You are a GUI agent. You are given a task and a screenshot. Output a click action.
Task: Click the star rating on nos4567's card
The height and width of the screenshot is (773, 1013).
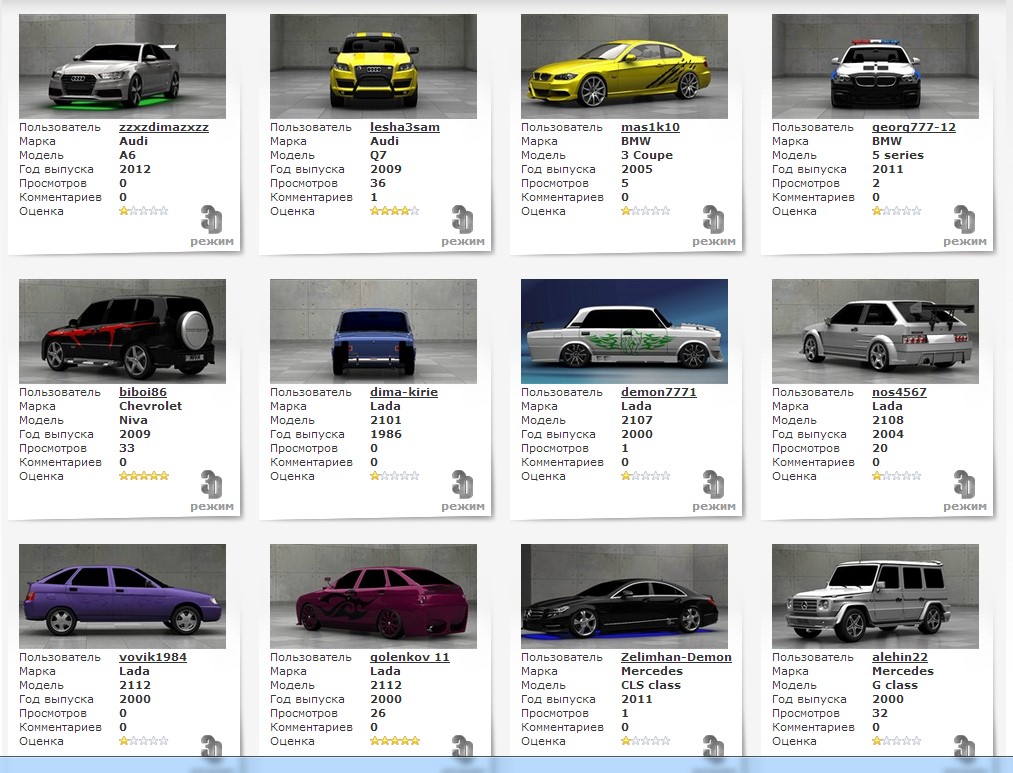click(897, 476)
